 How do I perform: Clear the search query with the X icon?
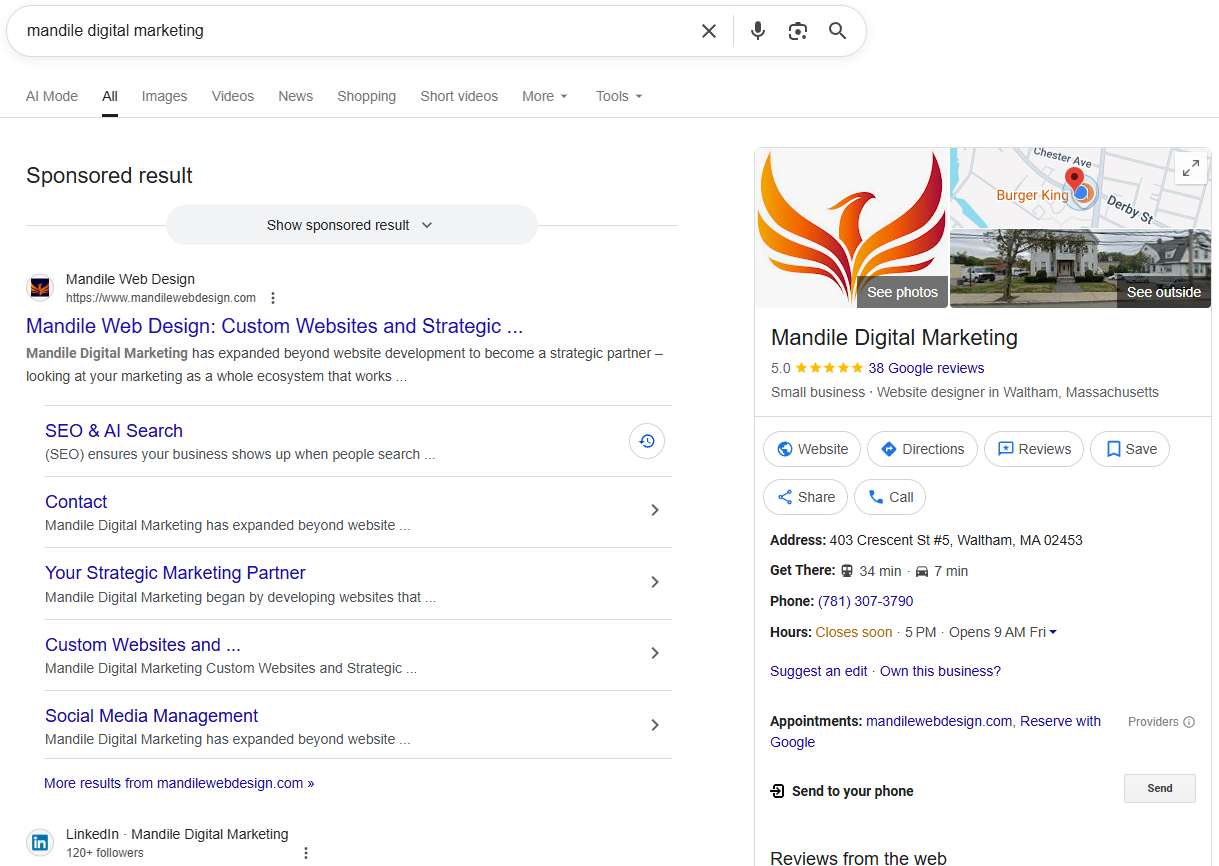[709, 30]
